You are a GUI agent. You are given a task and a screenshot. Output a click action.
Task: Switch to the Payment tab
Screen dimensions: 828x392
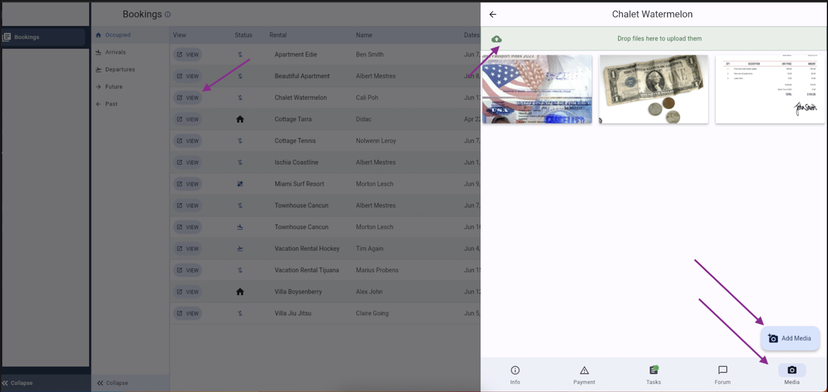pos(584,375)
